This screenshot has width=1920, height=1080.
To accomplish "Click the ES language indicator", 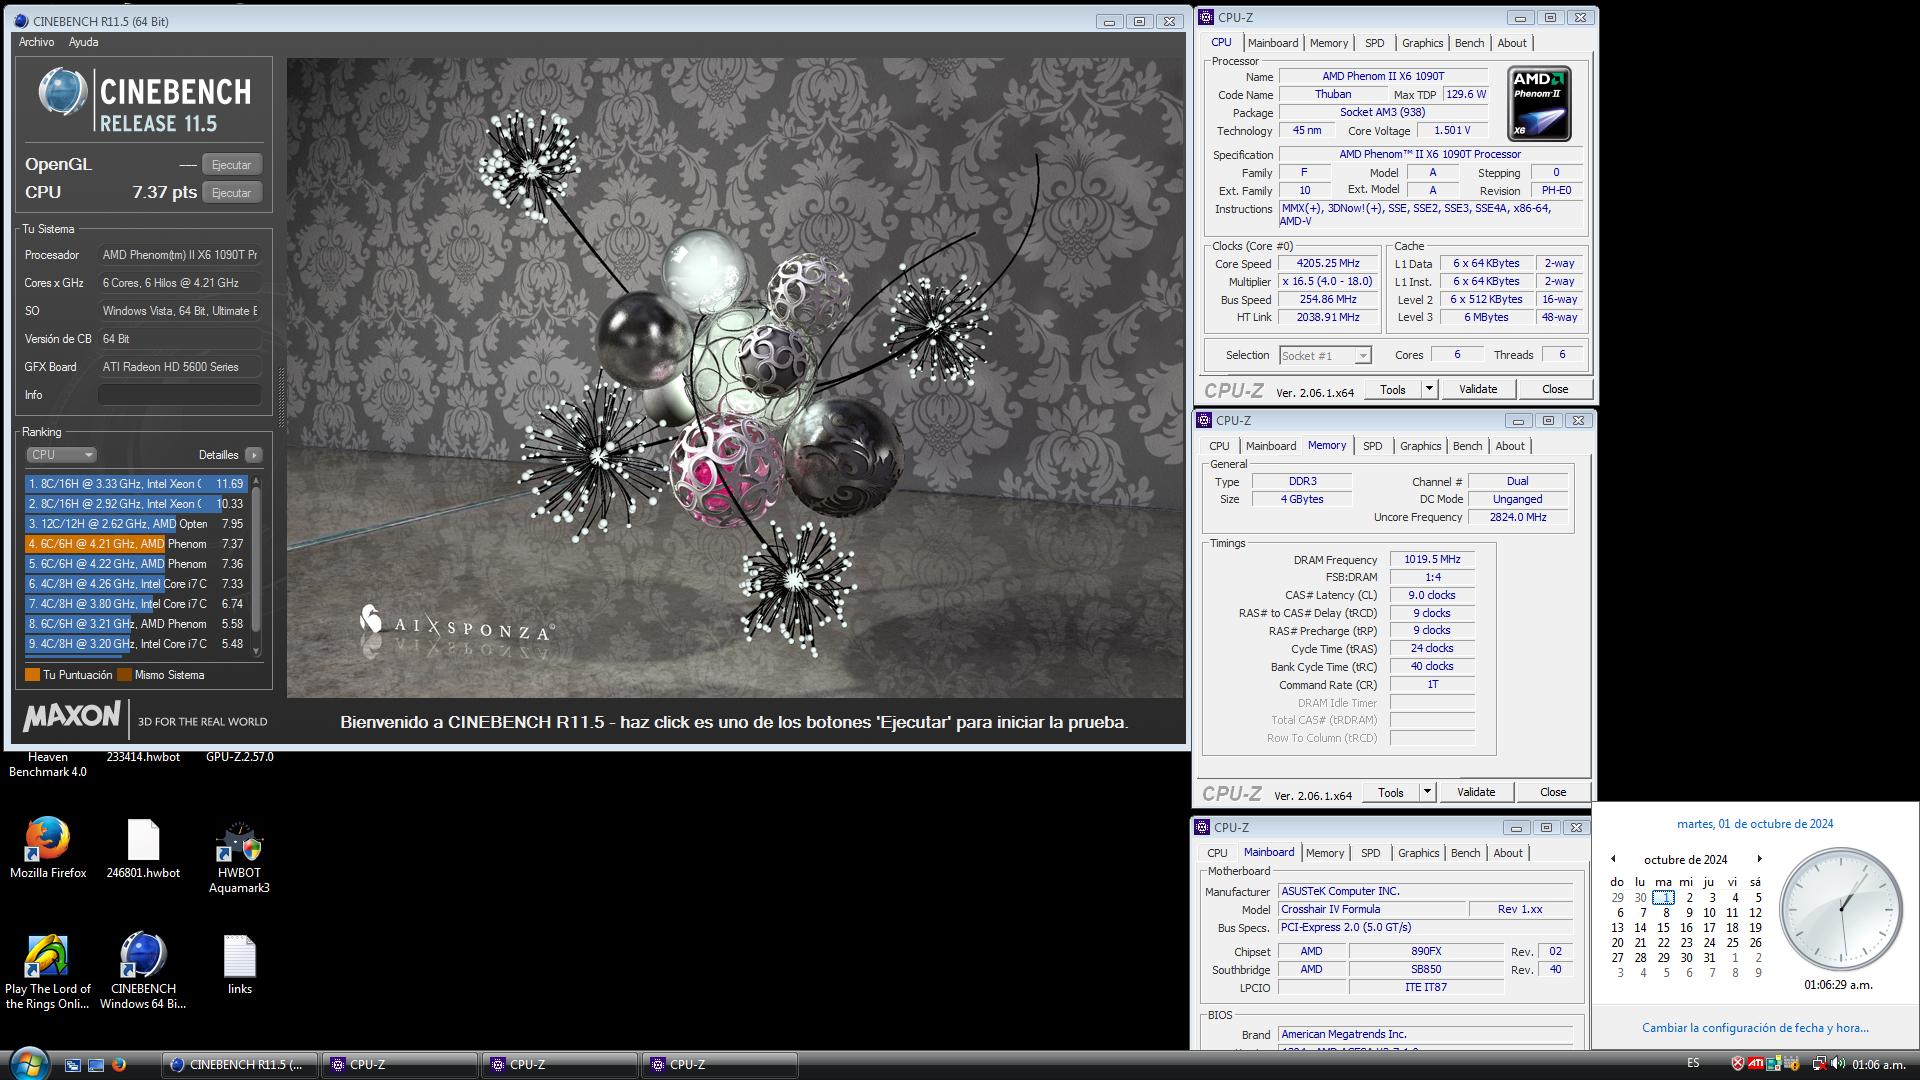I will [x=1693, y=1063].
